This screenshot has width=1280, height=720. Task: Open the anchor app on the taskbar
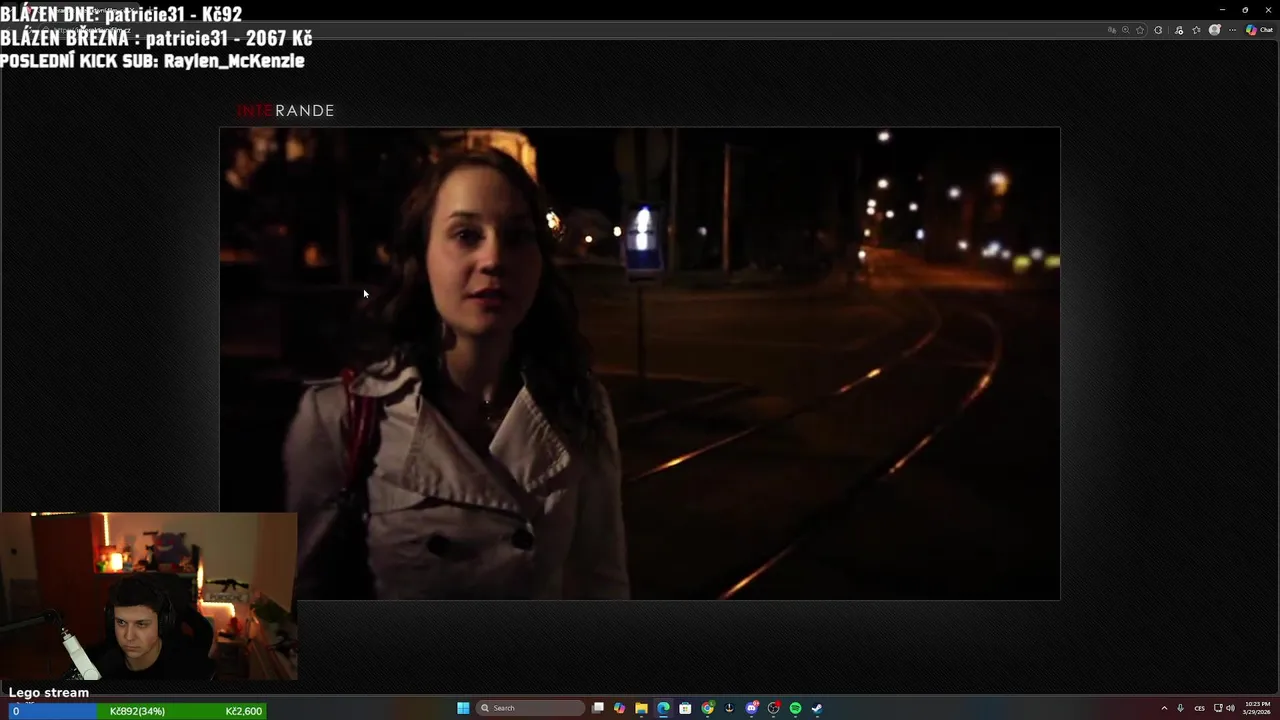pyautogui.click(x=729, y=708)
